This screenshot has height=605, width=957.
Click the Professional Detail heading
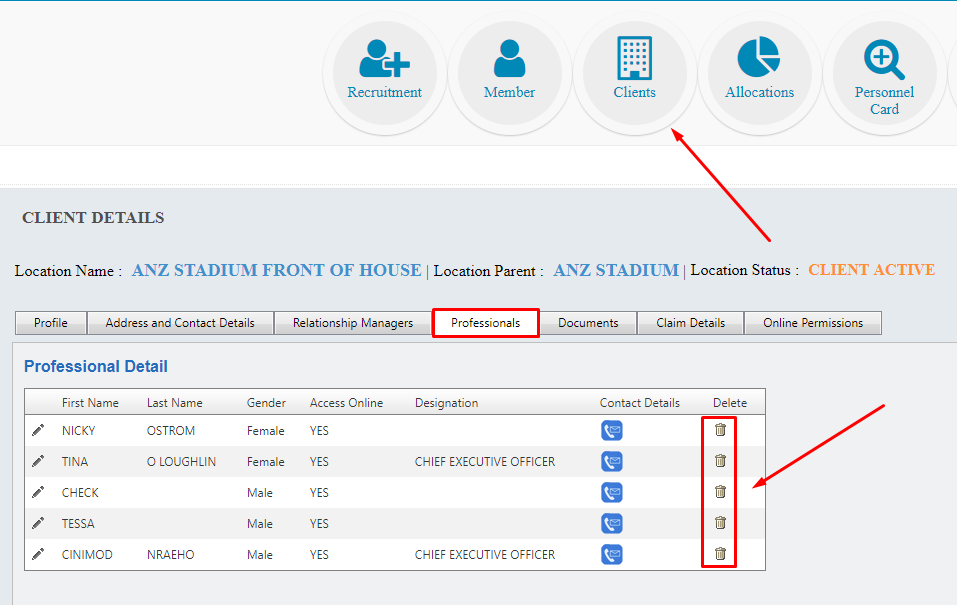96,366
